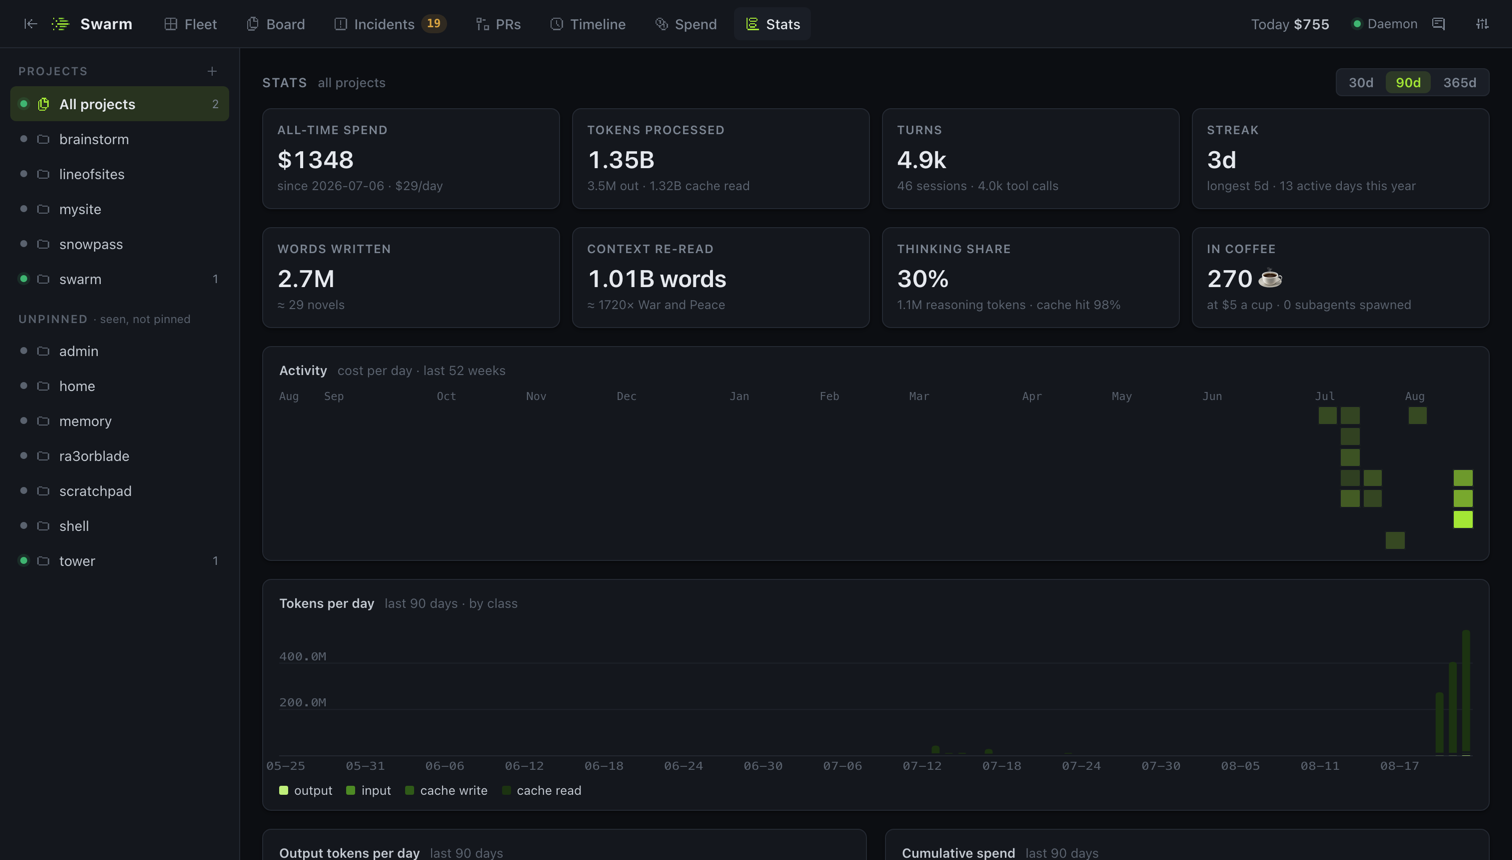Click the Cumulative spend heading
Image resolution: width=1512 pixels, height=860 pixels.
[x=958, y=853]
